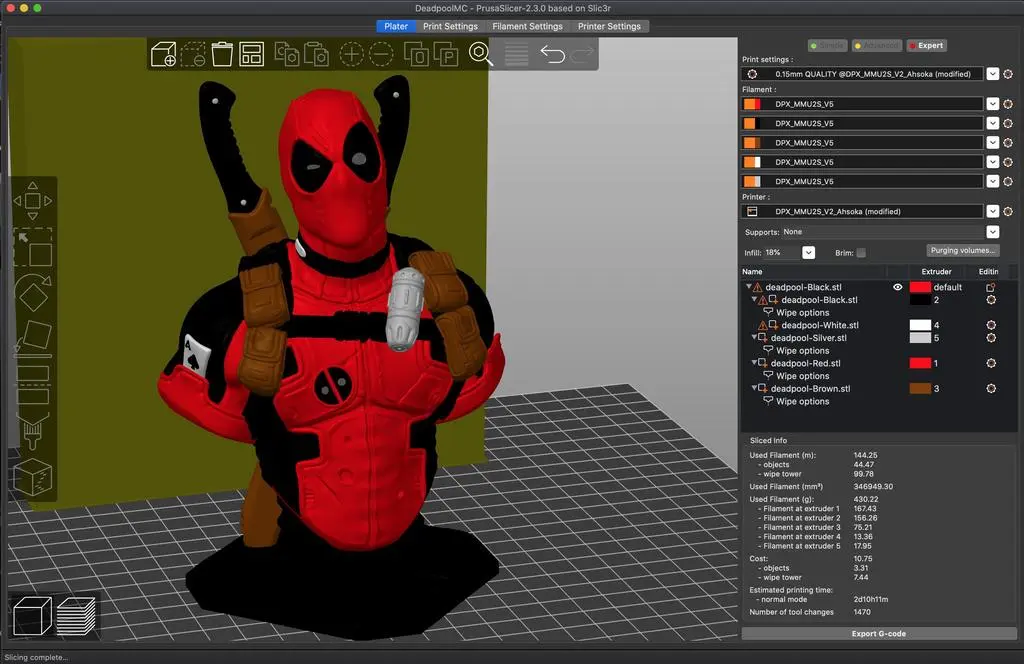The height and width of the screenshot is (664, 1024).
Task: Undo the last action with the arrow icon
Action: pos(552,54)
